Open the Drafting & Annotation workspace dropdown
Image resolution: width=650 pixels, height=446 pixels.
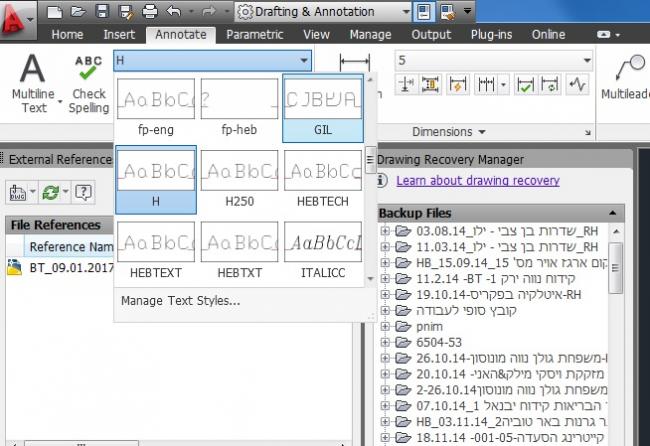tap(323, 12)
